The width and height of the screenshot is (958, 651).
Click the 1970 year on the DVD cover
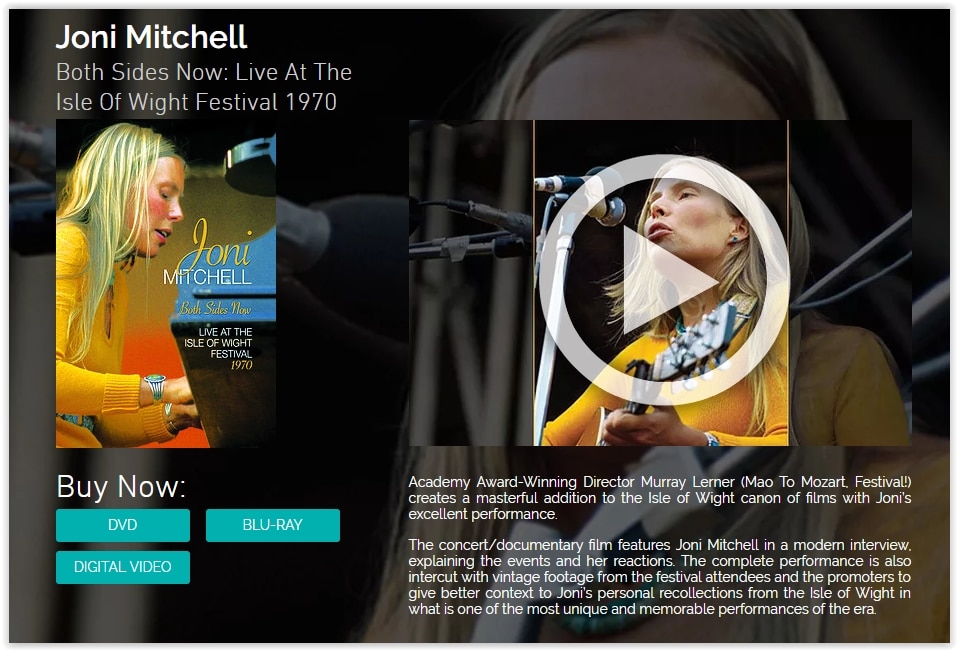[x=241, y=365]
